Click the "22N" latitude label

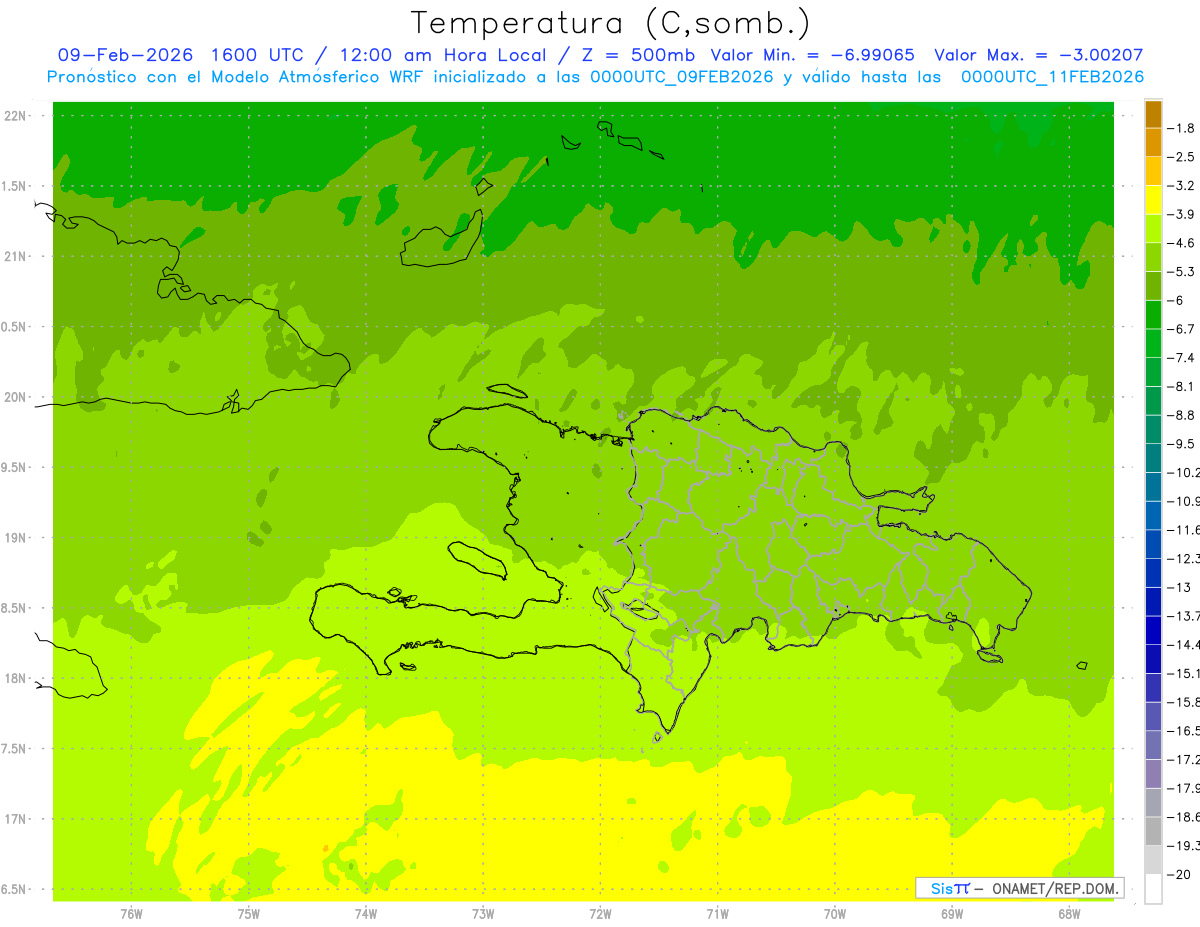(15, 116)
